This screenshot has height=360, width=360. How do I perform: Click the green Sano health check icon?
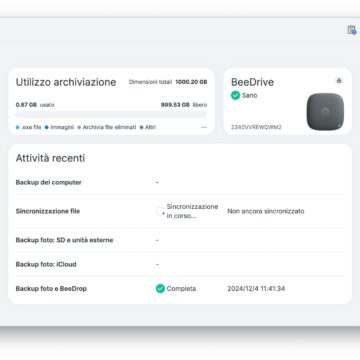tap(235, 95)
